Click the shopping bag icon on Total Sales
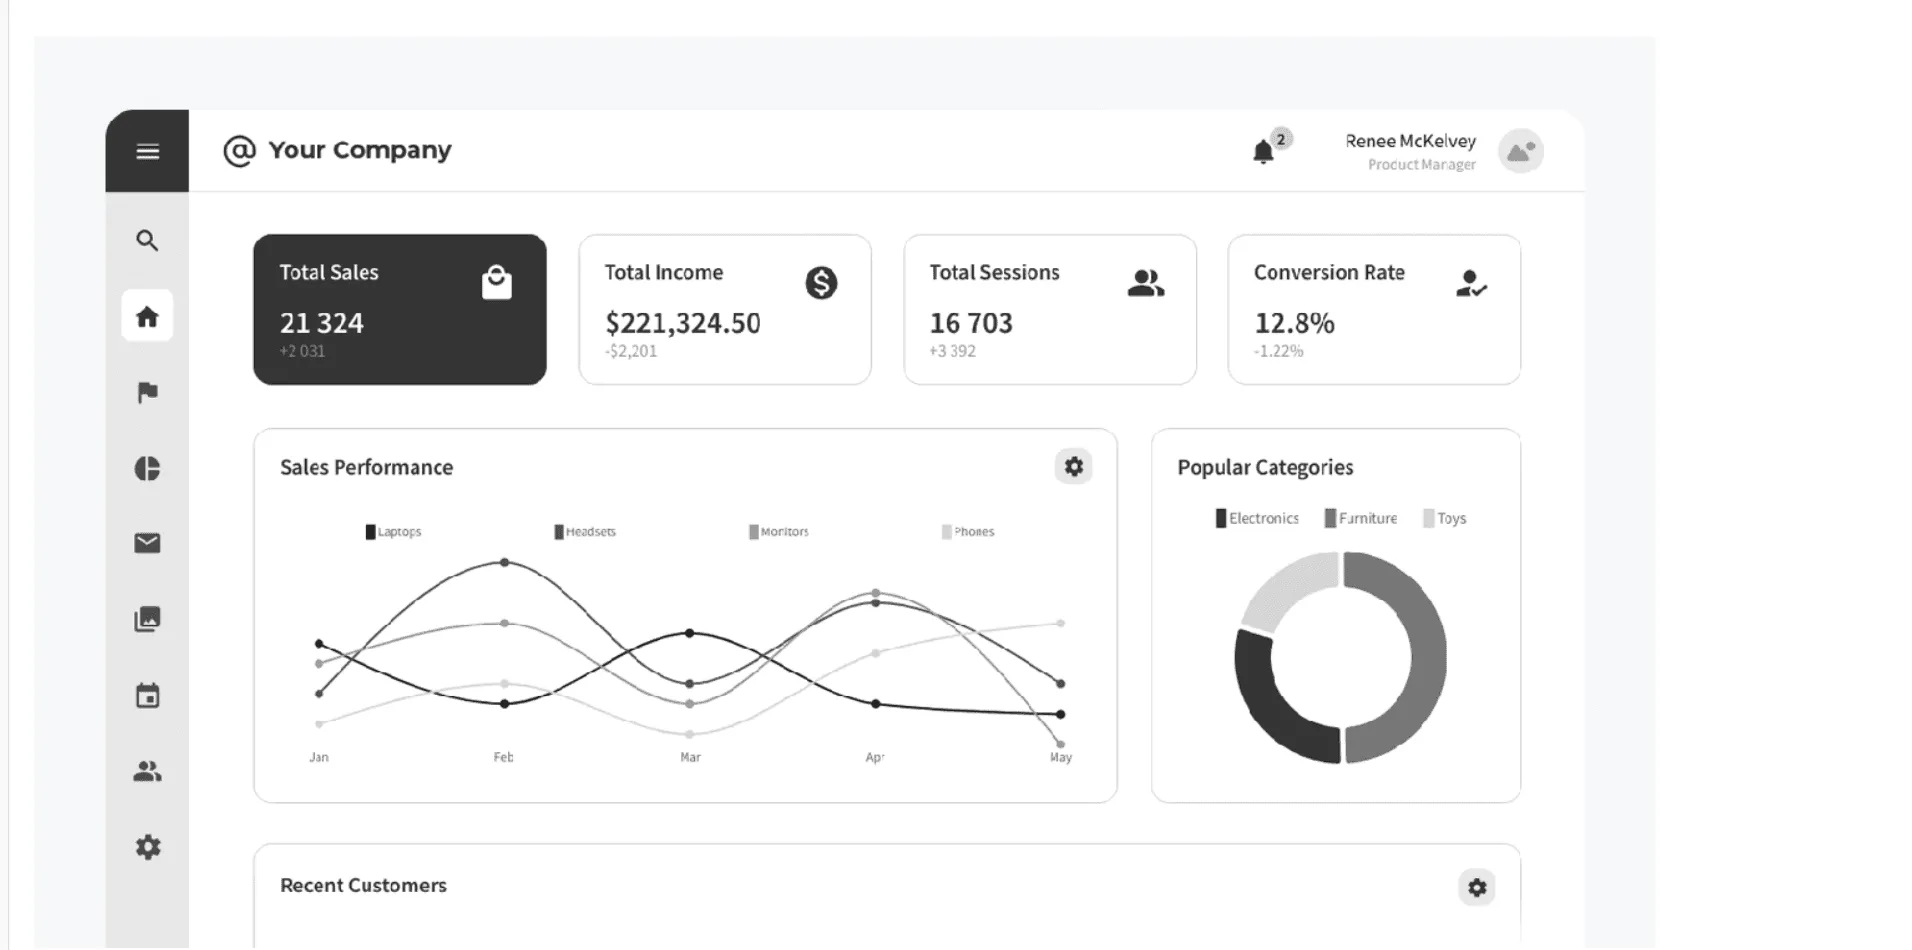Image resolution: width=1912 pixels, height=950 pixels. [x=497, y=283]
